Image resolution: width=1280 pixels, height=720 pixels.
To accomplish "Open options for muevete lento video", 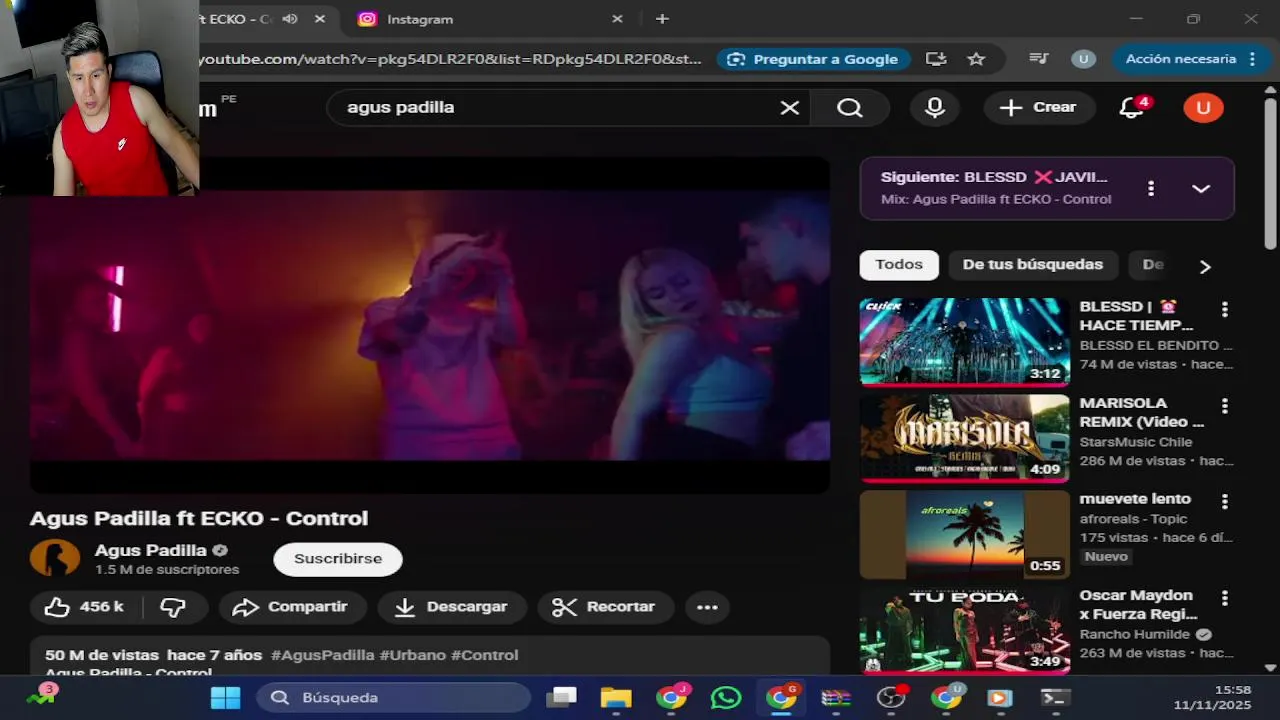I will [1225, 502].
